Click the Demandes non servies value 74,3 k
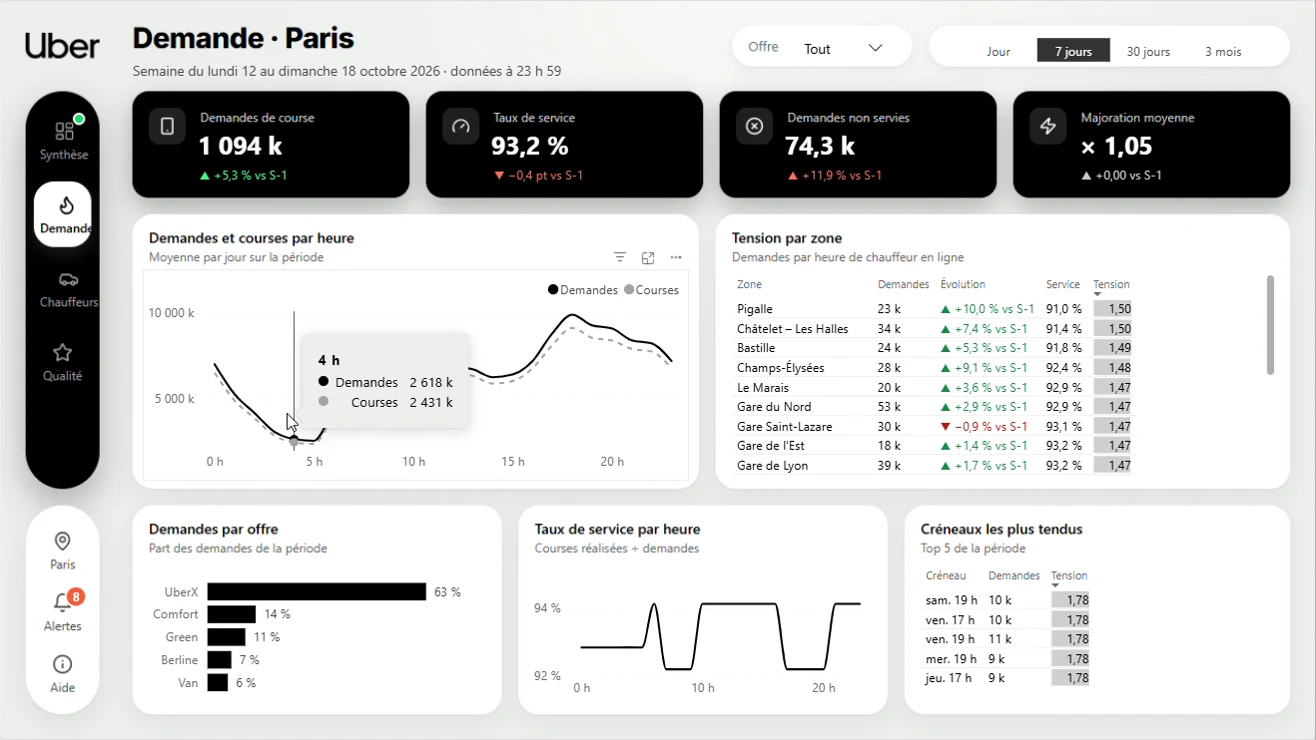This screenshot has height=740, width=1316. pos(821,146)
